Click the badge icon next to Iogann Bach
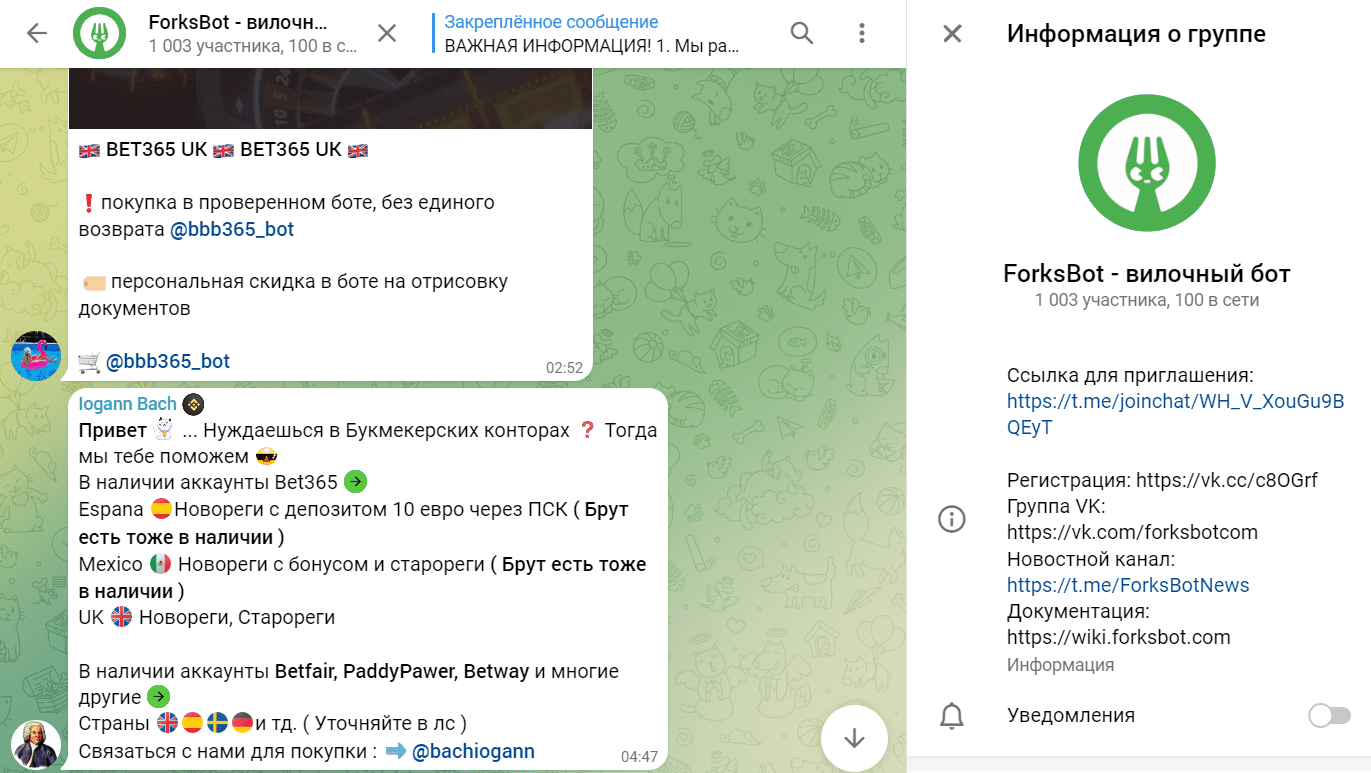Viewport: 1371px width, 773px height. [193, 404]
